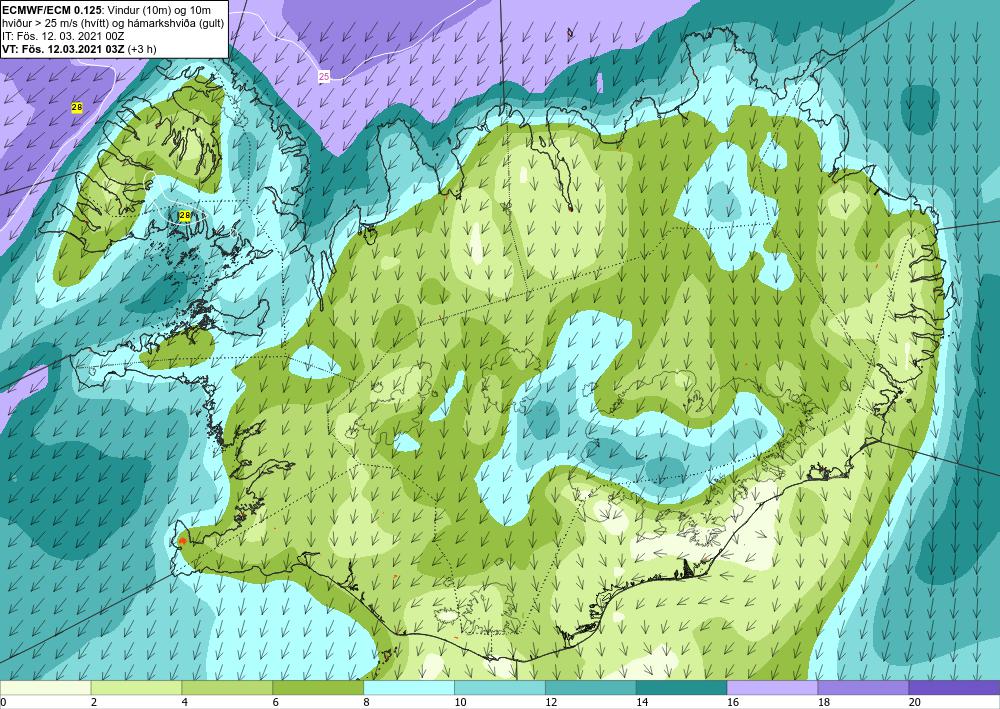Select the dark teal 14–16 legend swatch
1000x709 pixels.
tap(681, 688)
